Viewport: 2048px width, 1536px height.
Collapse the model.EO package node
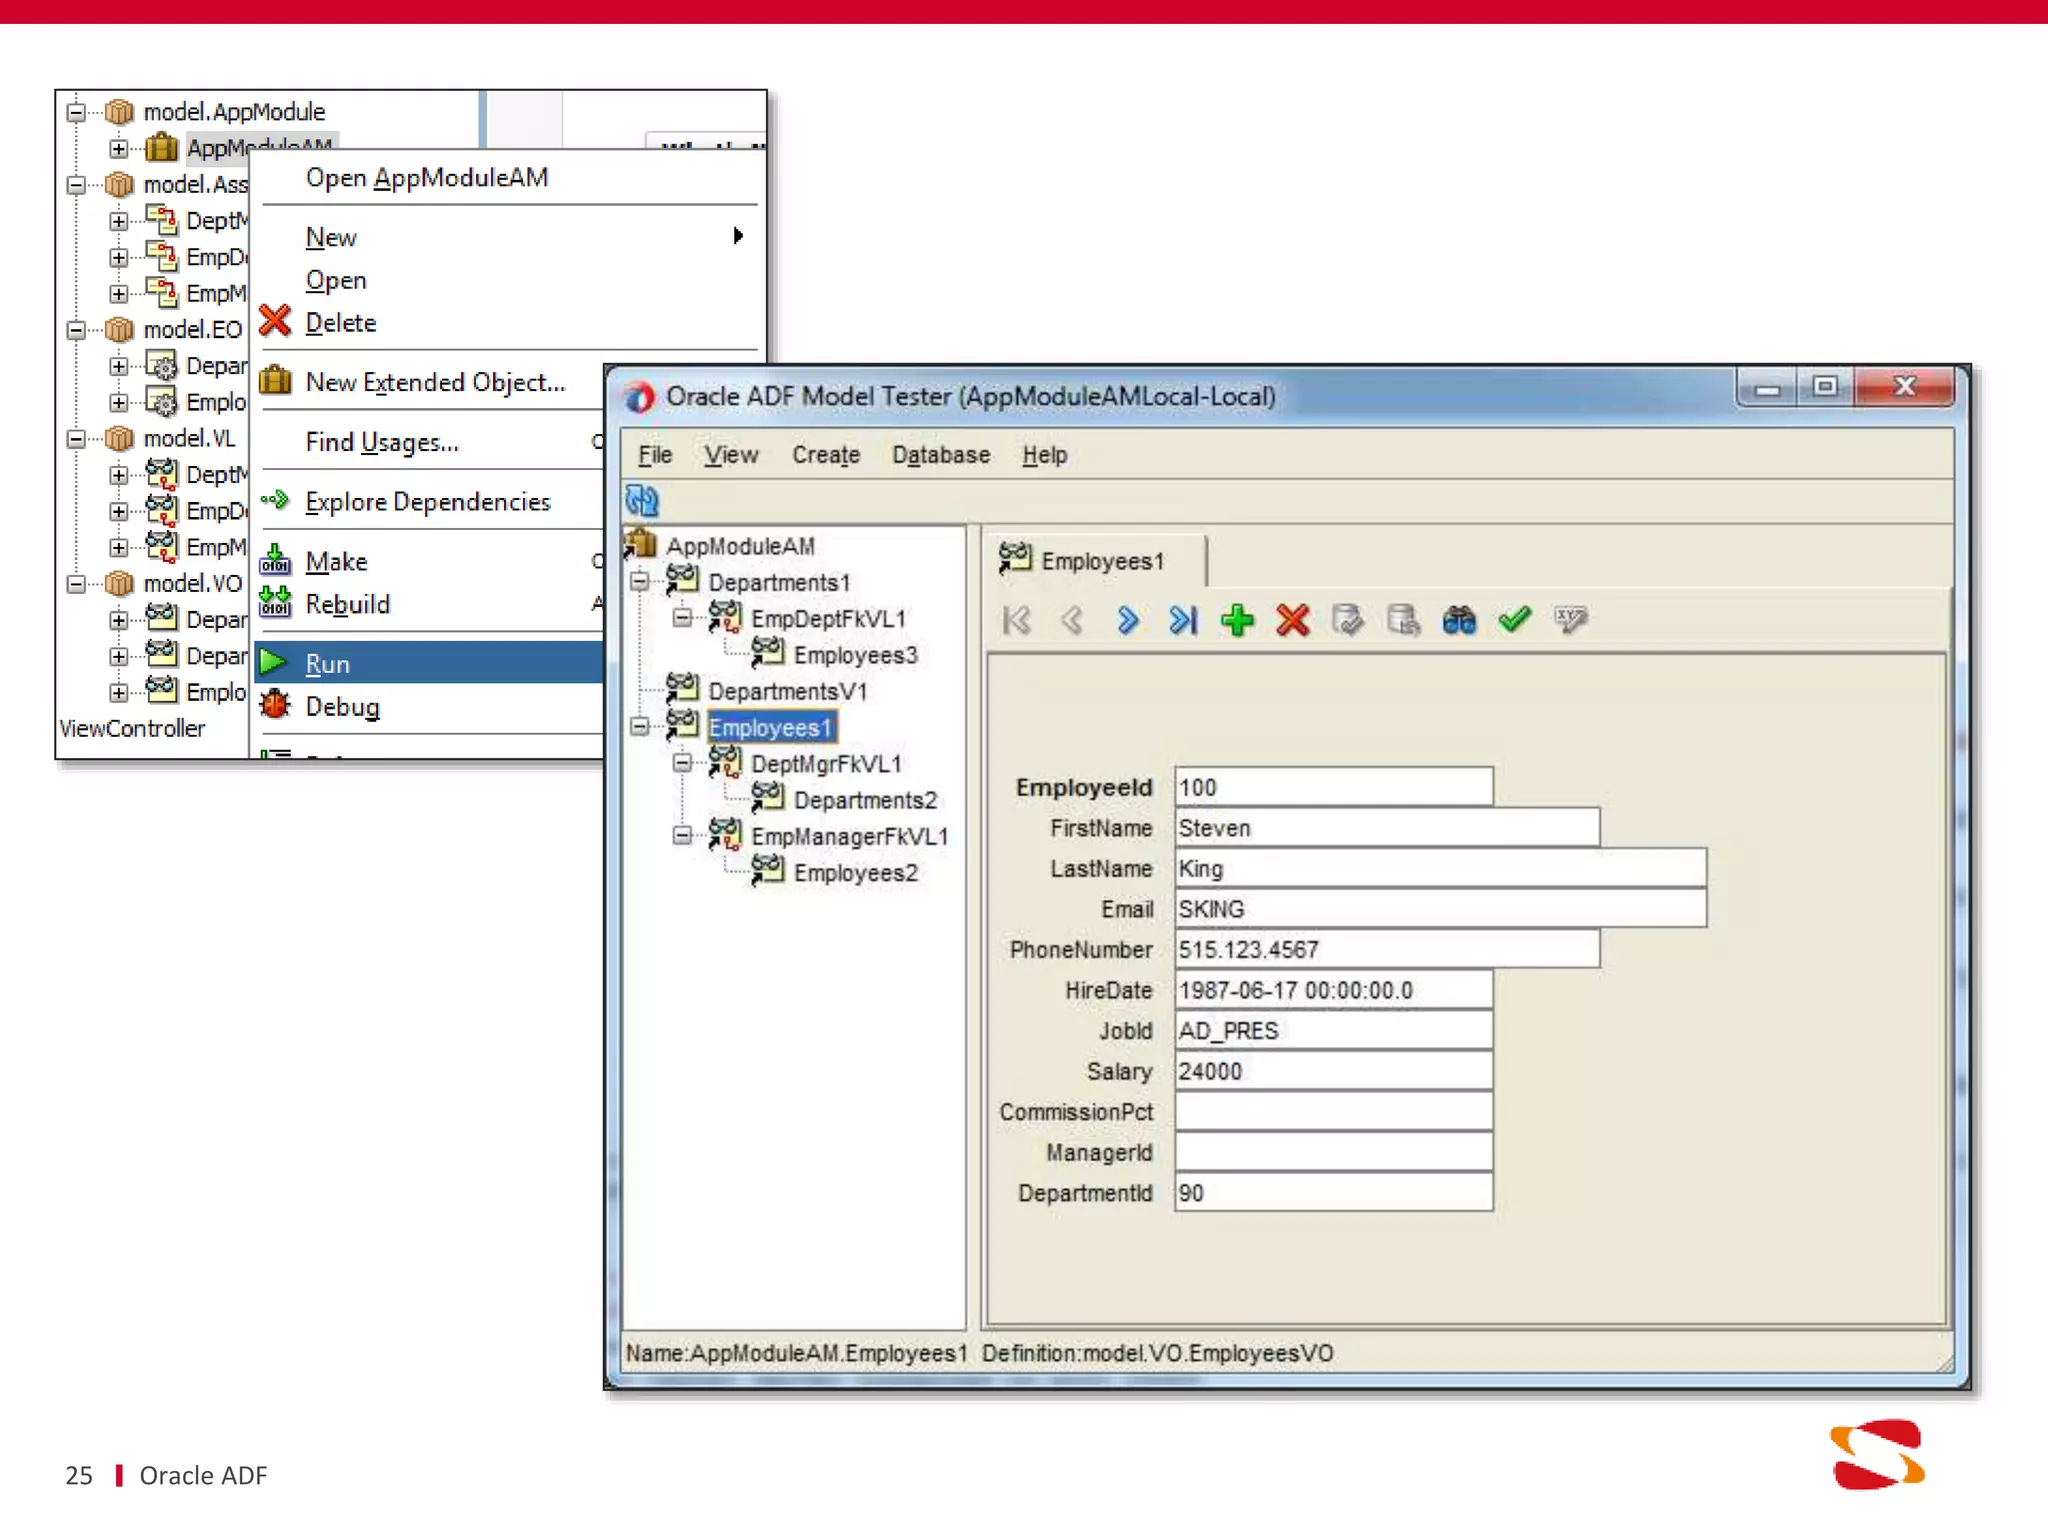click(75, 330)
